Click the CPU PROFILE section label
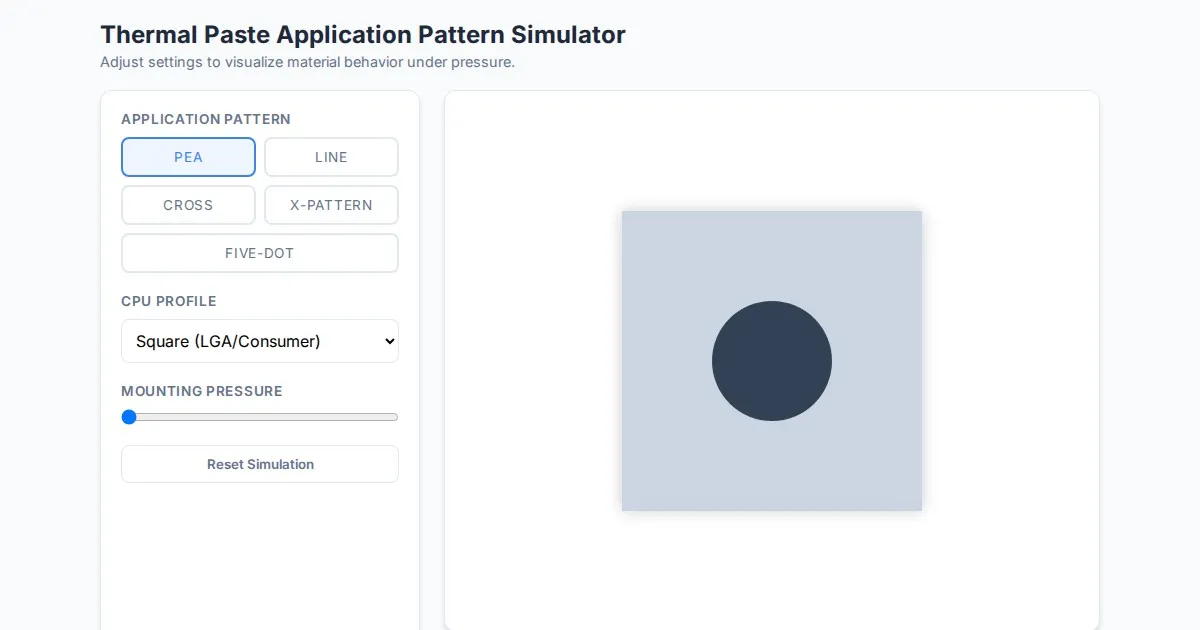Viewport: 1200px width, 630px height. pos(169,301)
